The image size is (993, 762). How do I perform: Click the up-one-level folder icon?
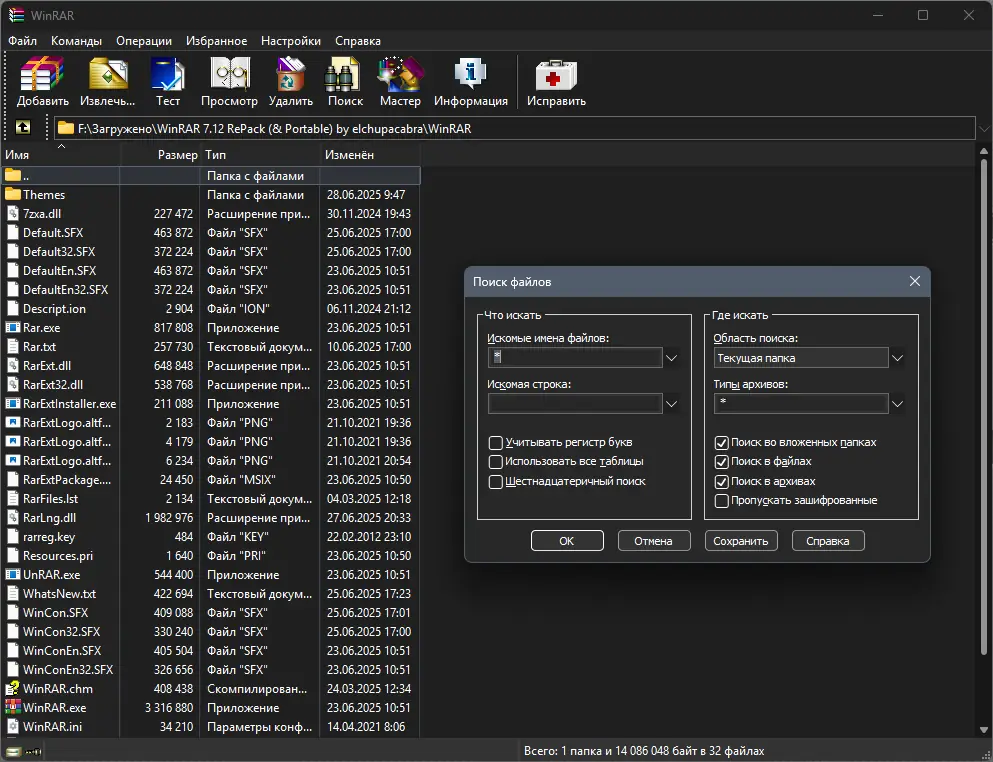pos(23,128)
